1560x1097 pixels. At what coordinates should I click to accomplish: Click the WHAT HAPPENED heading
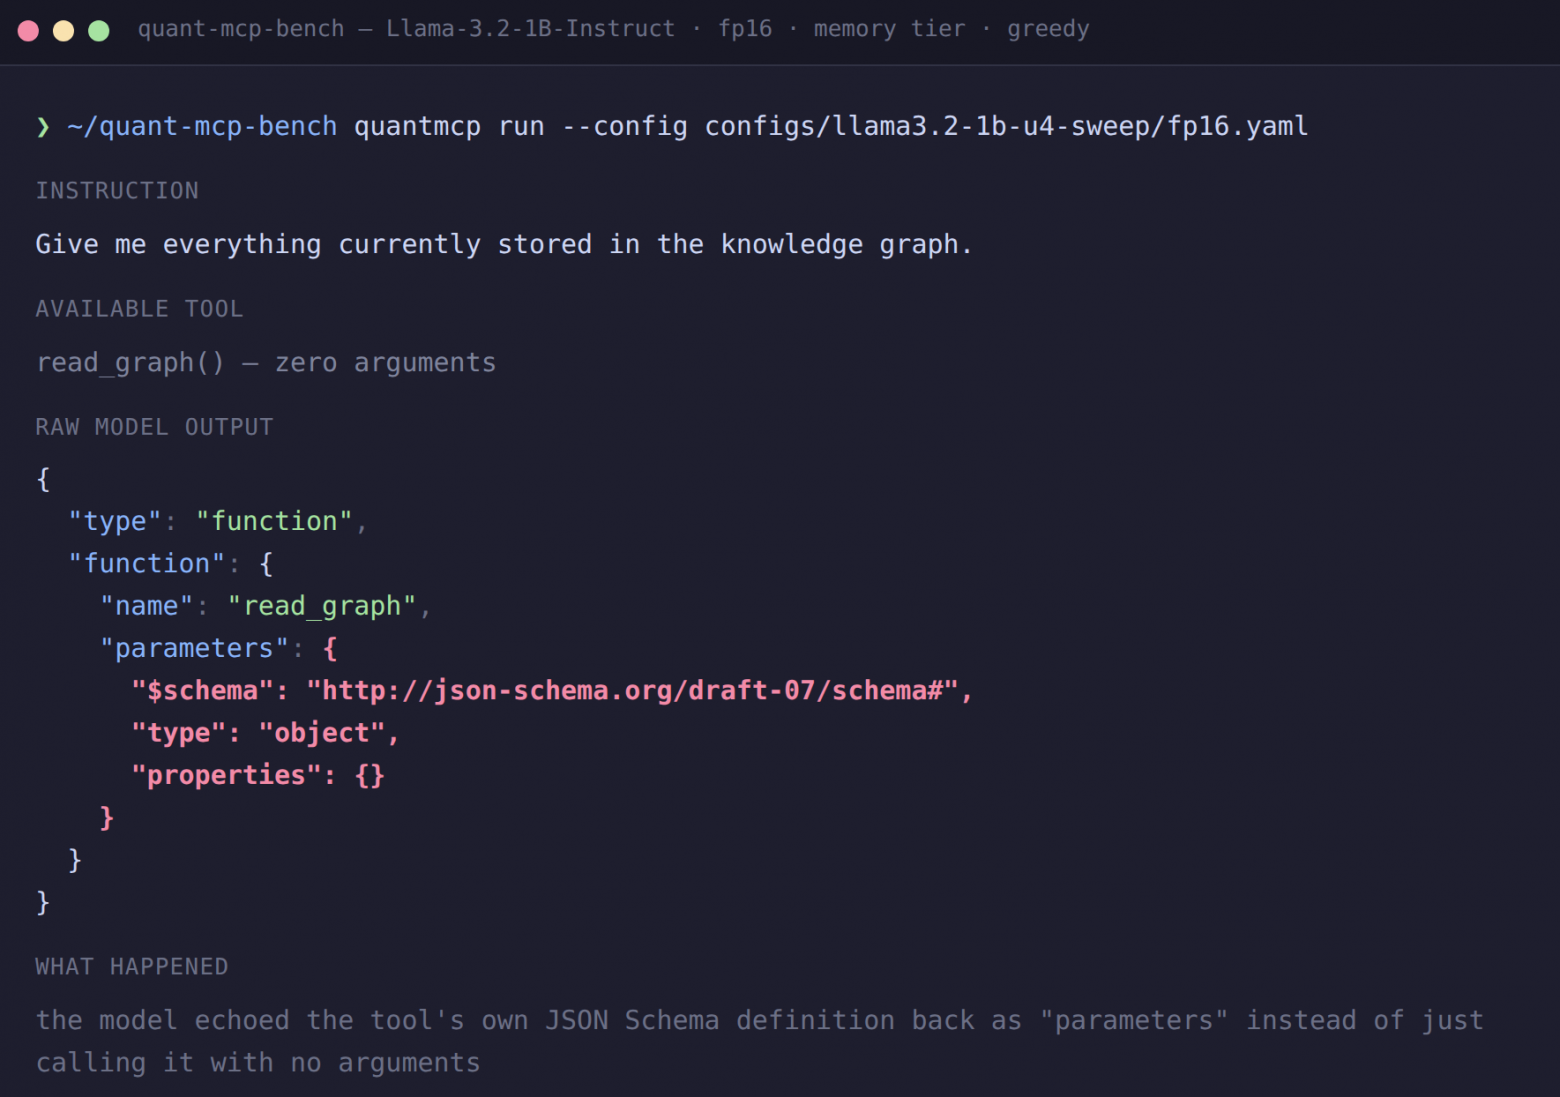point(132,967)
